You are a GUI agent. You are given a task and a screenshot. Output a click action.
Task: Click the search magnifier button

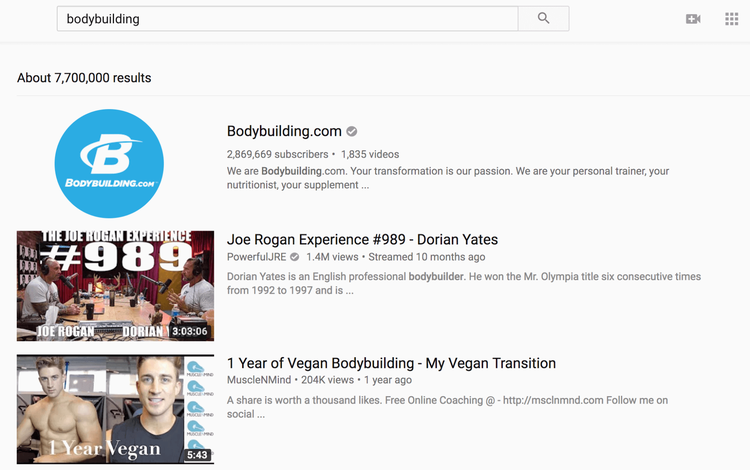coord(543,19)
